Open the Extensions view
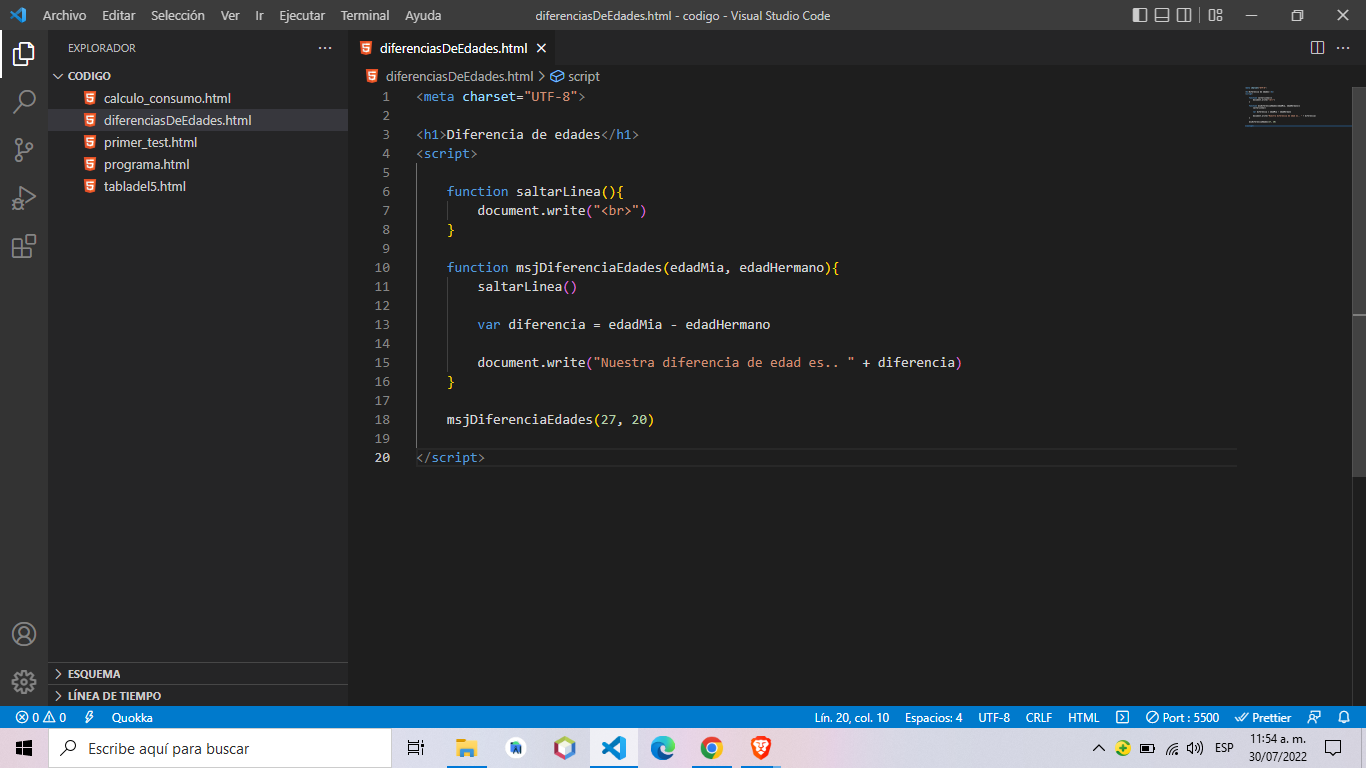 point(24,246)
